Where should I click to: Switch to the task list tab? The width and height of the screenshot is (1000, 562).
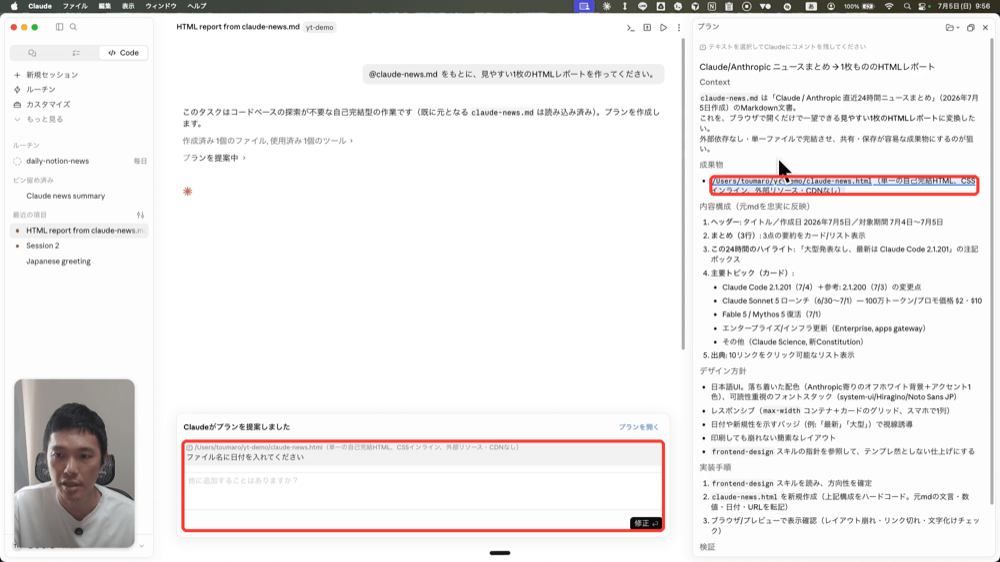click(76, 53)
